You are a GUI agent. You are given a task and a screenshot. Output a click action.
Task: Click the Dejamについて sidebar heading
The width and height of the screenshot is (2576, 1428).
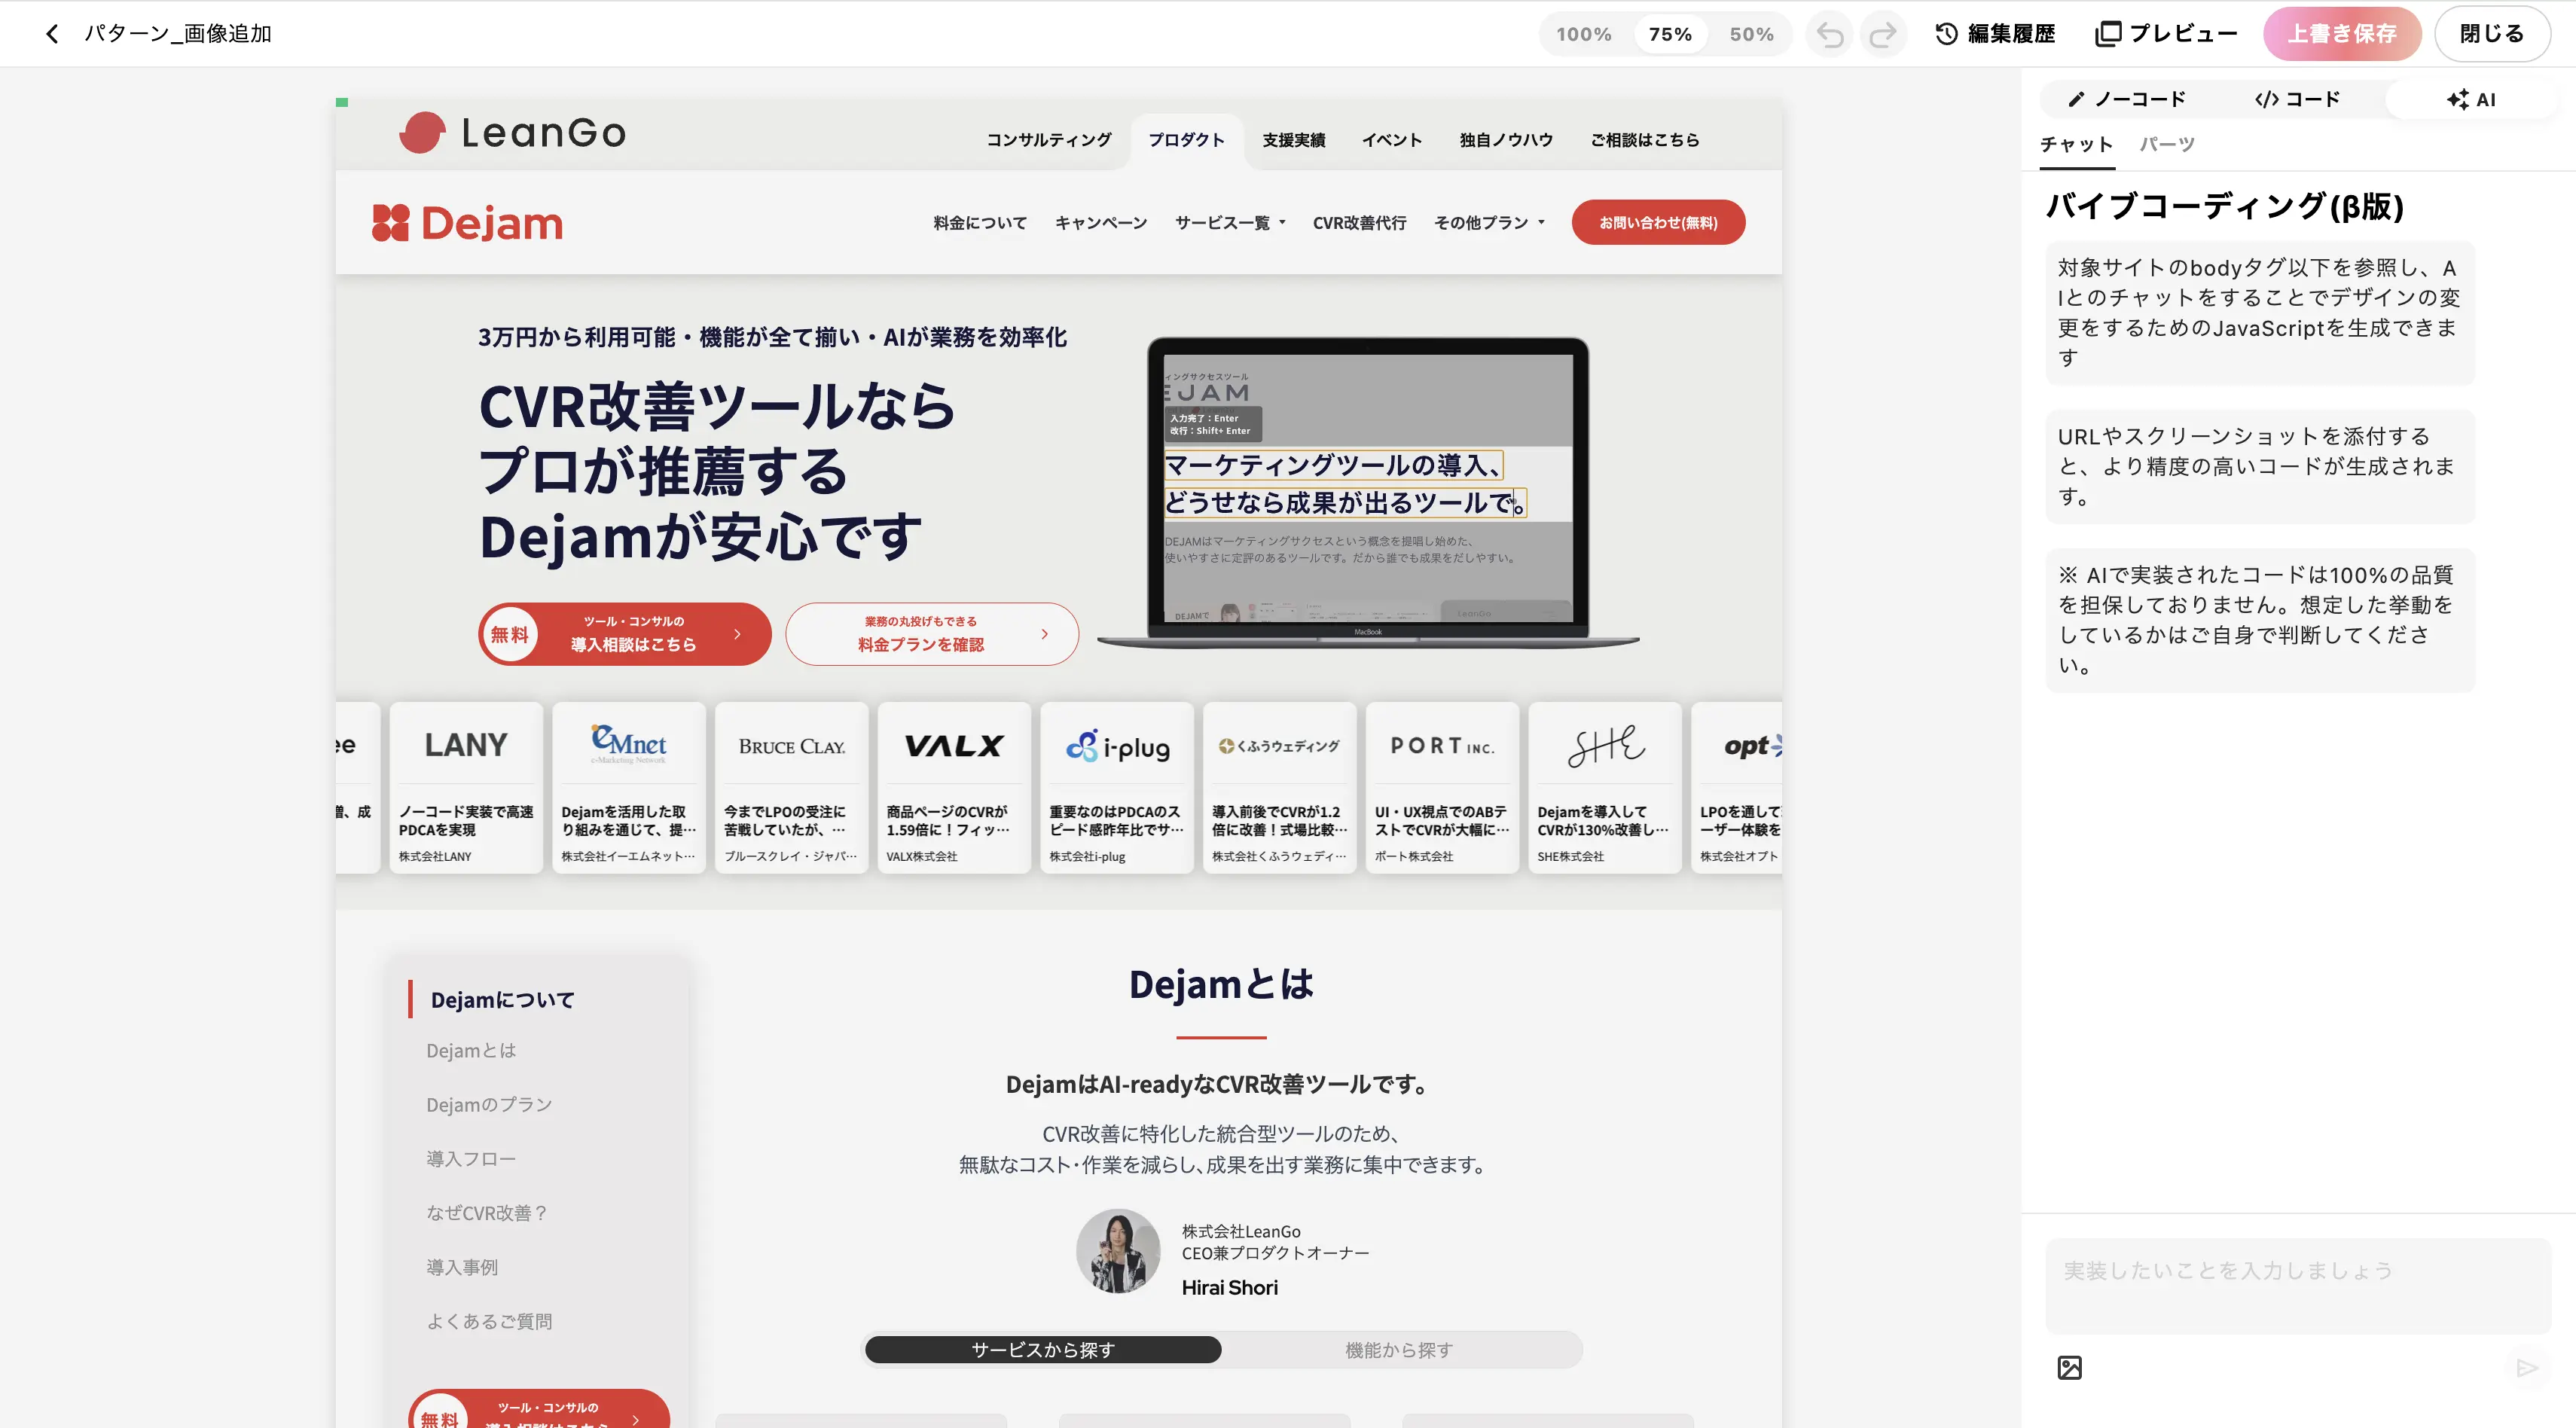pyautogui.click(x=502, y=999)
